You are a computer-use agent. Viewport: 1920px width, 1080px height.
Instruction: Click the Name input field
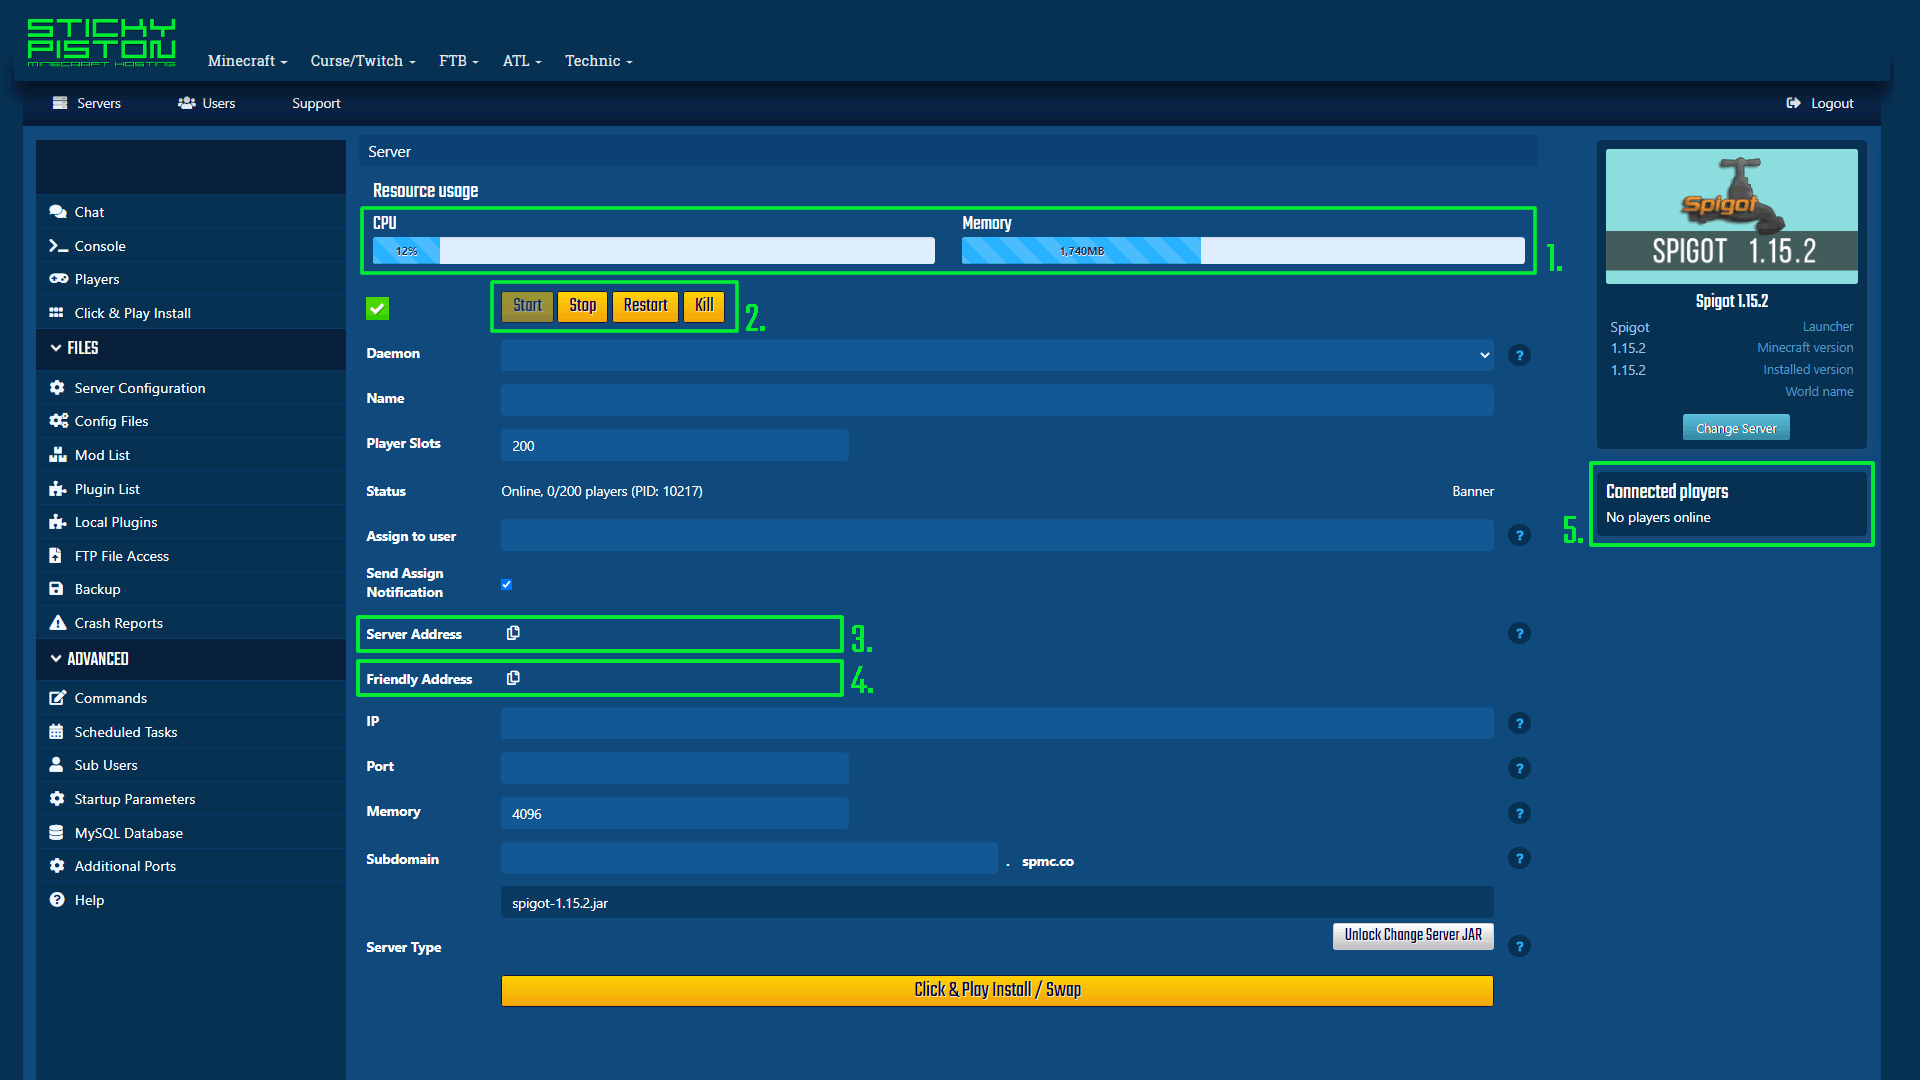pyautogui.click(x=997, y=400)
